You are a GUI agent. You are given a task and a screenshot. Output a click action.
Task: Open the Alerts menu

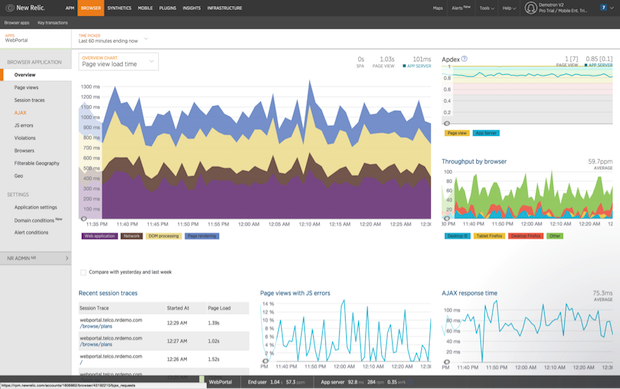(x=461, y=8)
